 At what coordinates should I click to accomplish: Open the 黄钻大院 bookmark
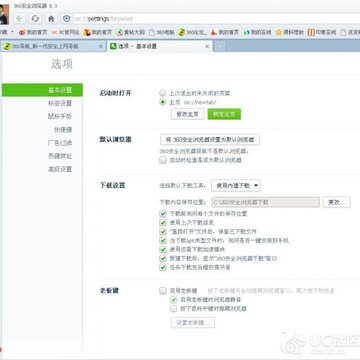[x=130, y=32]
